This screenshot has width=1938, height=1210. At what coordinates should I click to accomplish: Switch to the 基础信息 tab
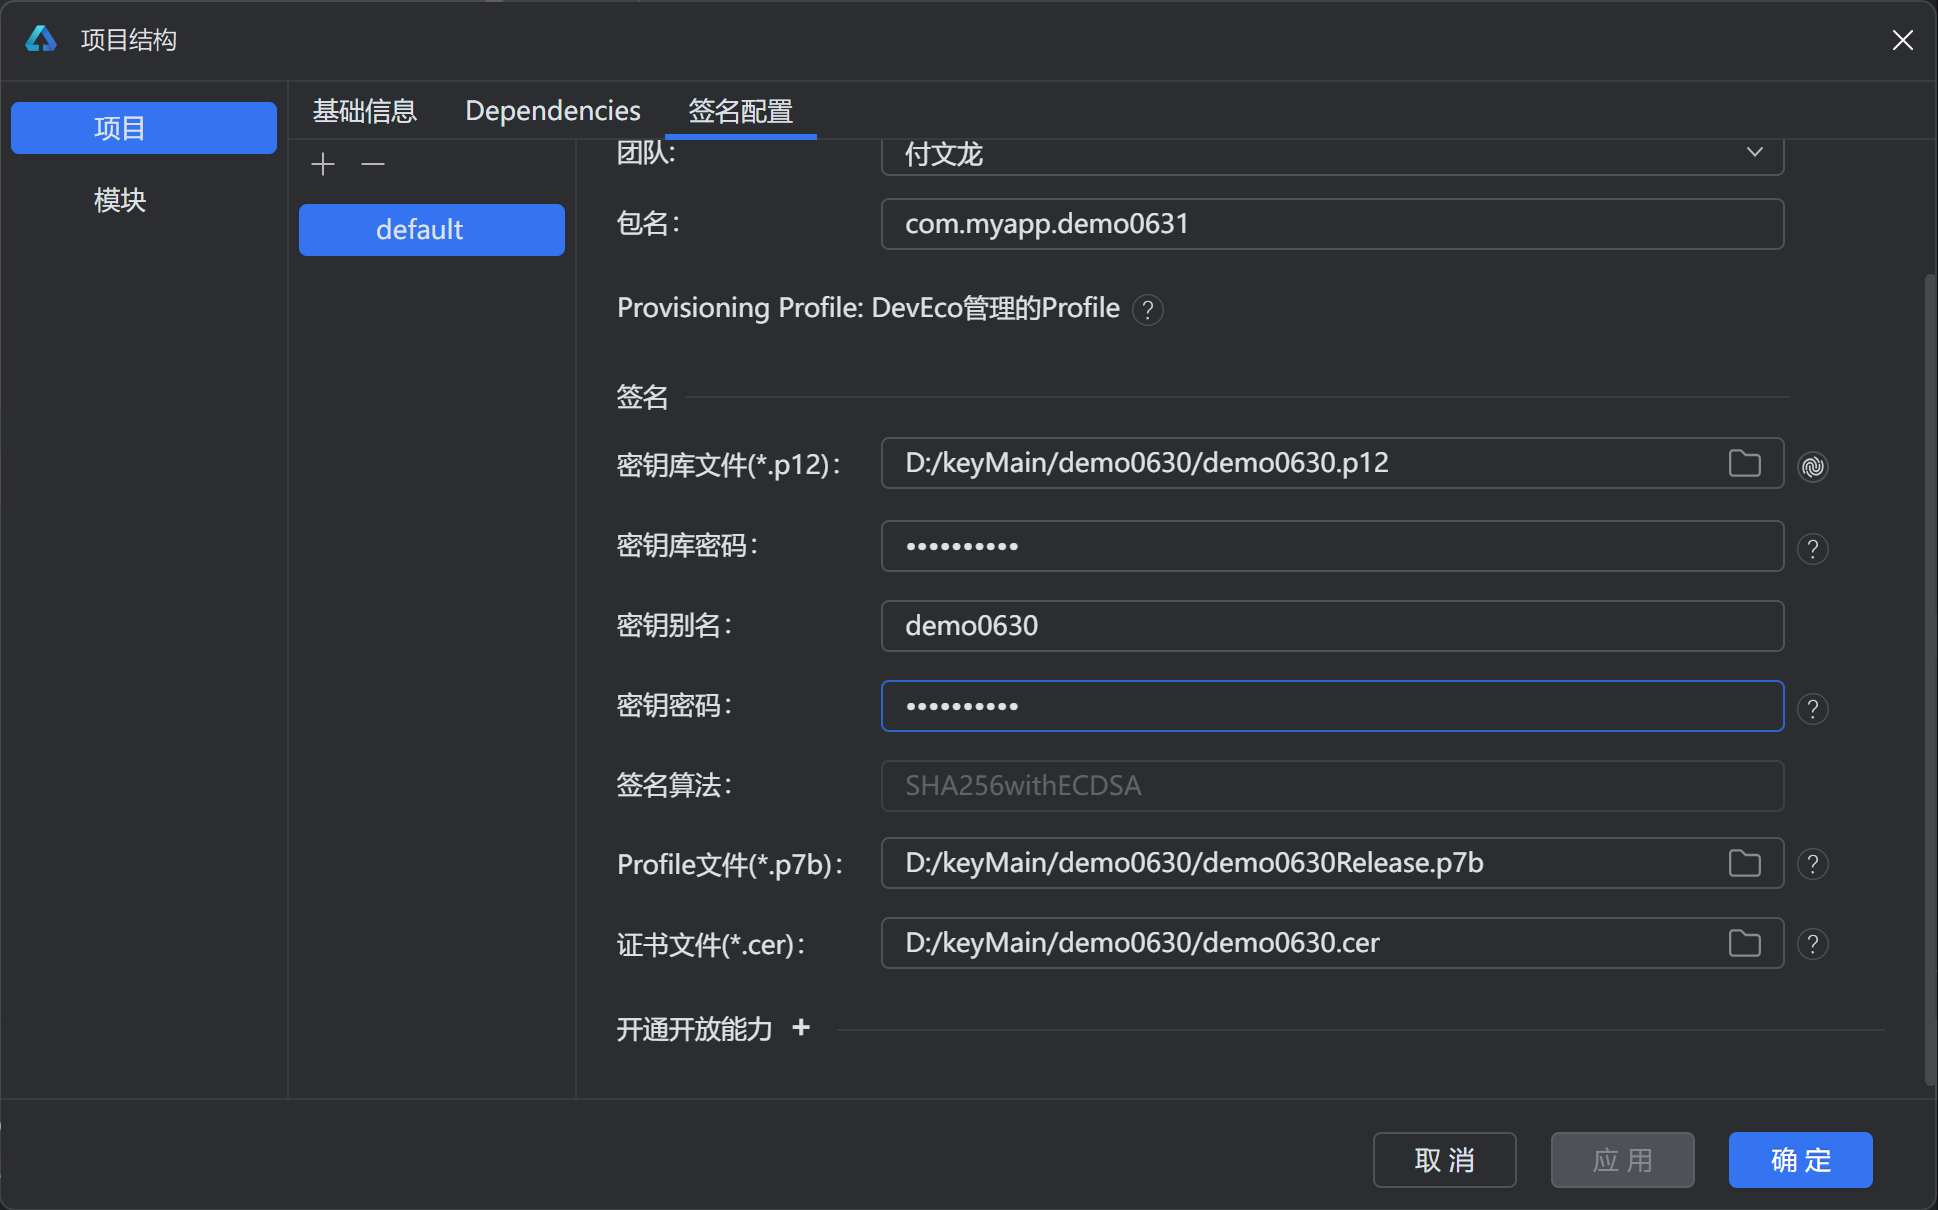point(364,110)
